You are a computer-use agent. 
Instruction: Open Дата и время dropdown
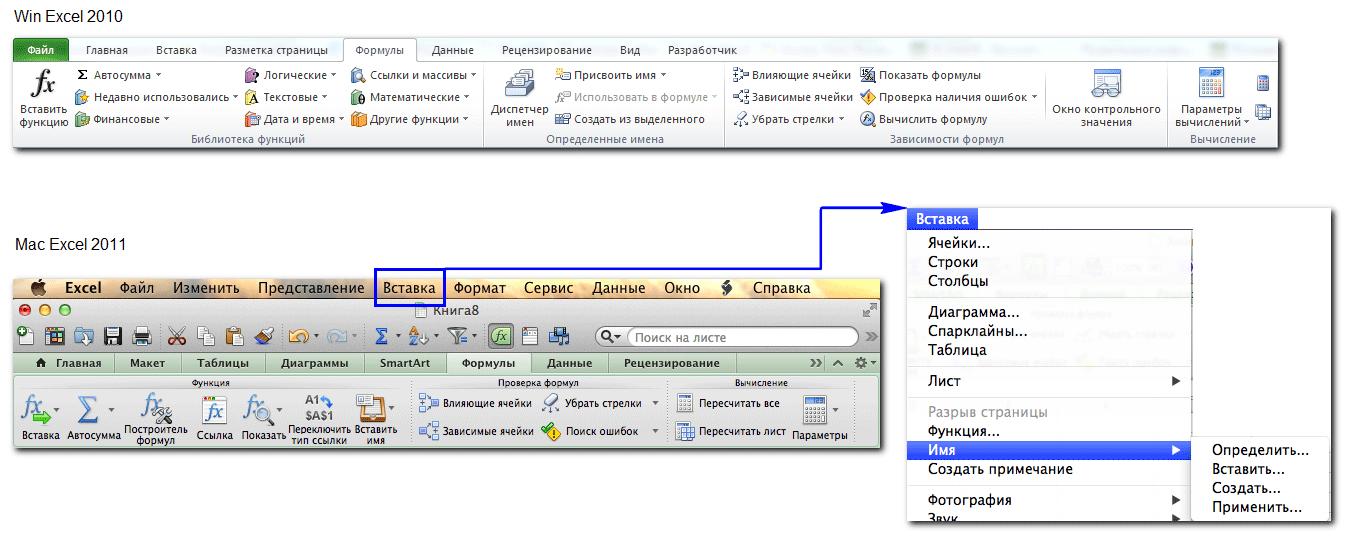[x=295, y=119]
